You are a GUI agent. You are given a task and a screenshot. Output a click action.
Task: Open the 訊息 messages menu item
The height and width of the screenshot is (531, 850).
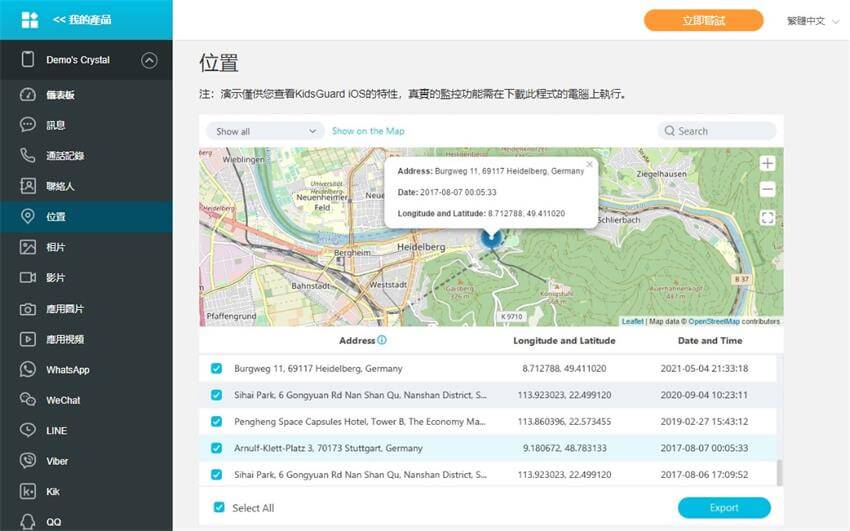click(56, 125)
